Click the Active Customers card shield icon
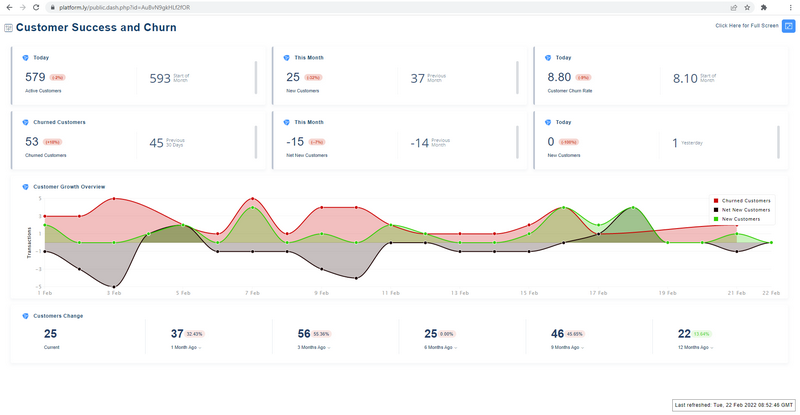This screenshot has width=800, height=415. pyautogui.click(x=26, y=58)
